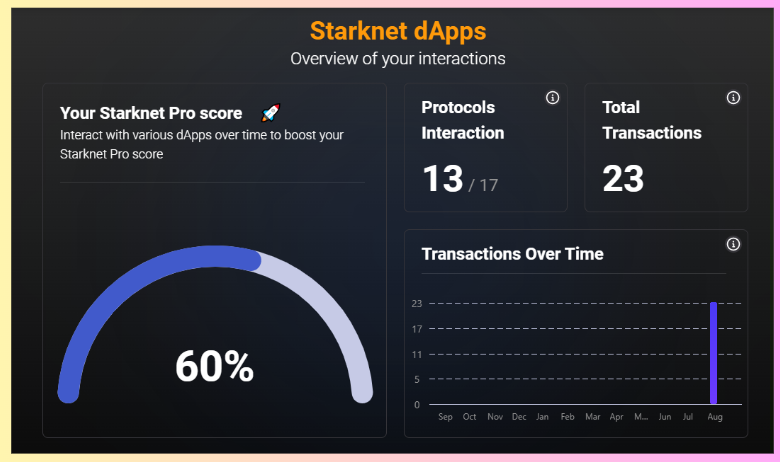Click the 60% score value in gauge
780x462 pixels.
pos(214,367)
